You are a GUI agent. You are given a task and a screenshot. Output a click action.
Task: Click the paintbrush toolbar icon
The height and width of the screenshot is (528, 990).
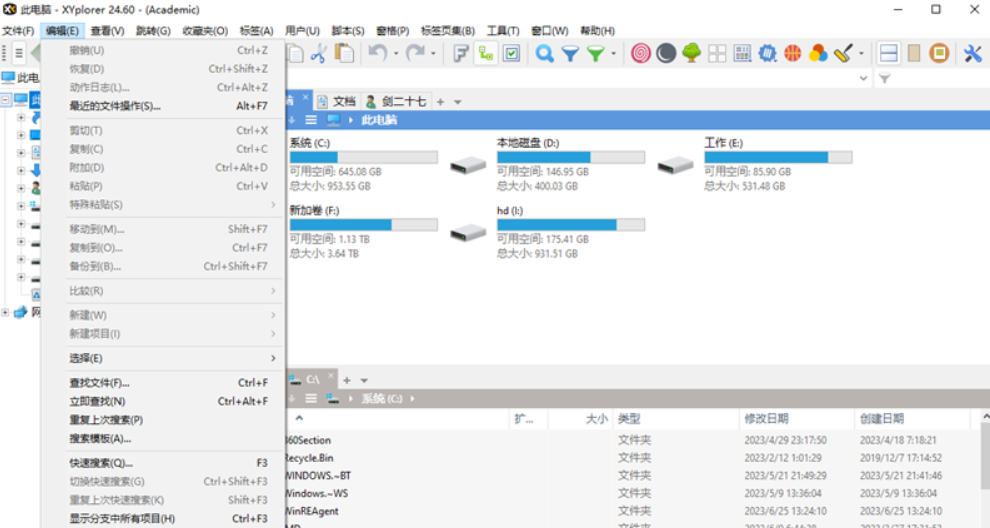click(x=843, y=54)
